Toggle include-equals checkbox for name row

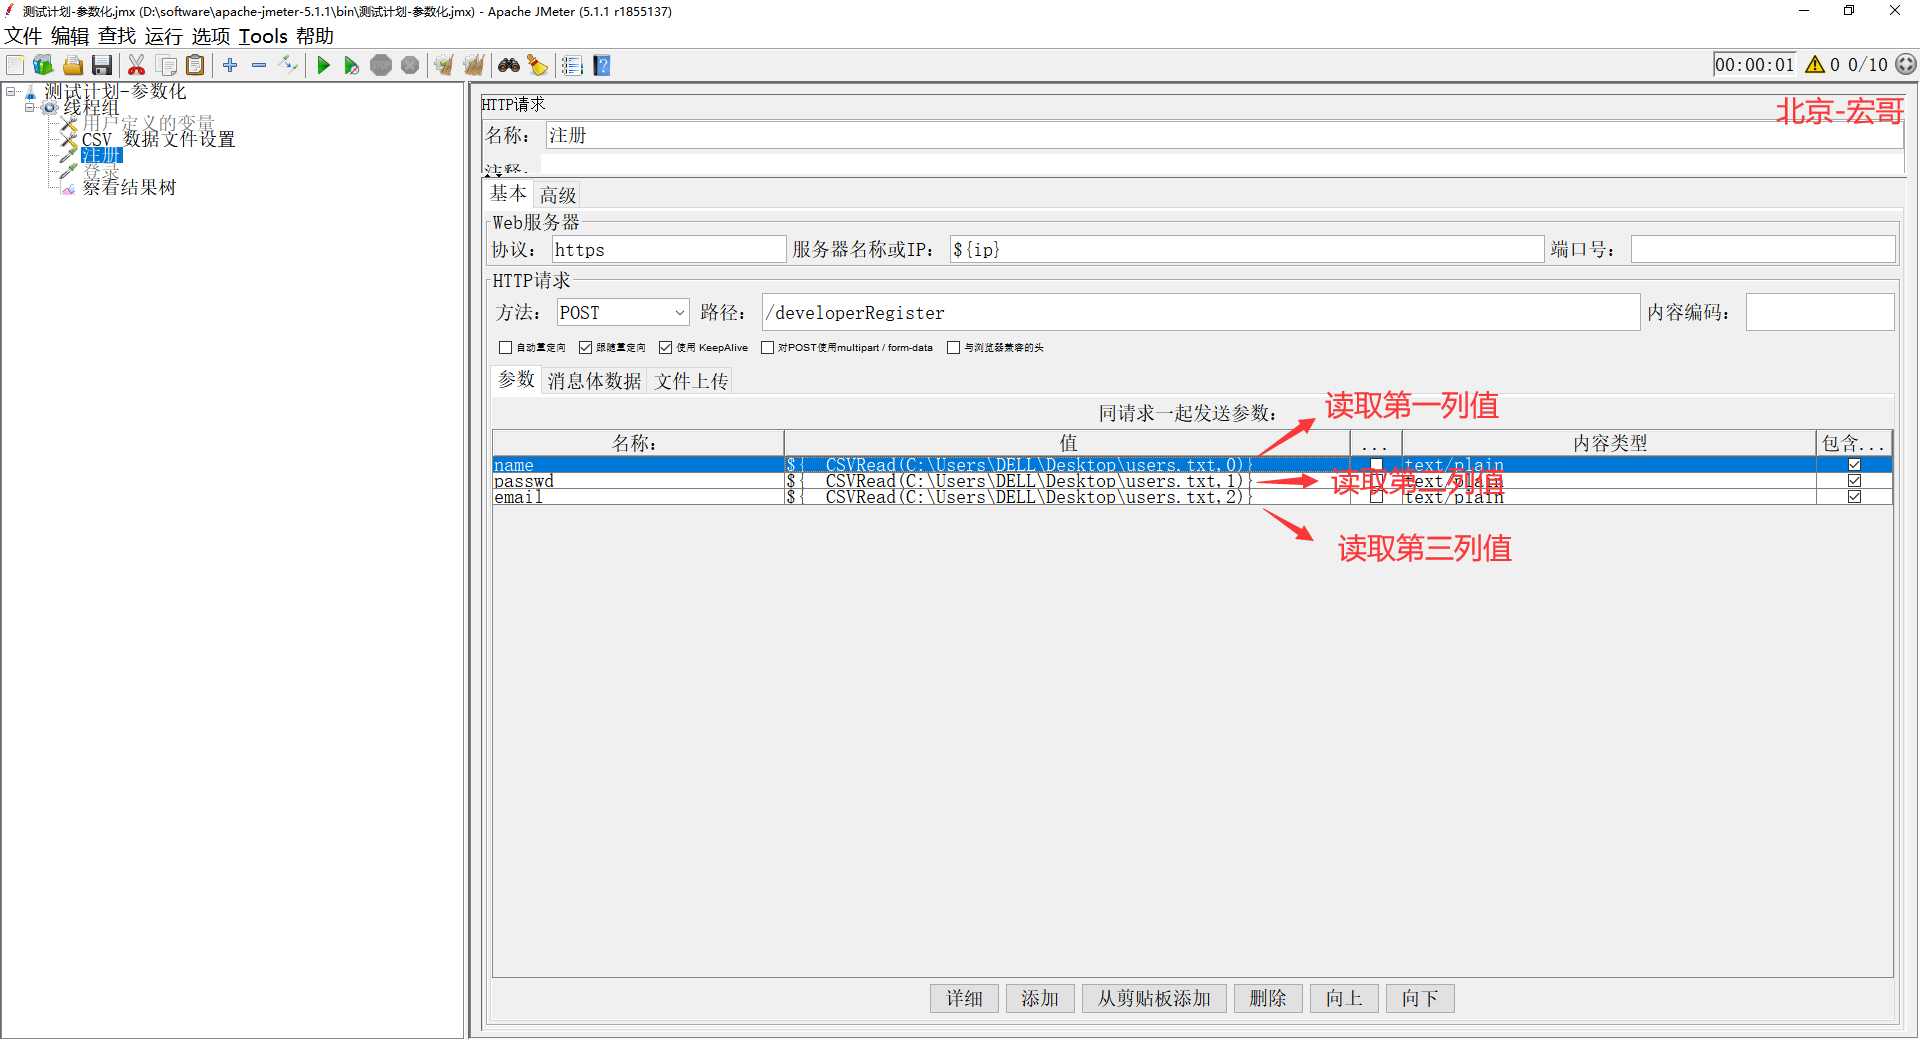[x=1854, y=465]
